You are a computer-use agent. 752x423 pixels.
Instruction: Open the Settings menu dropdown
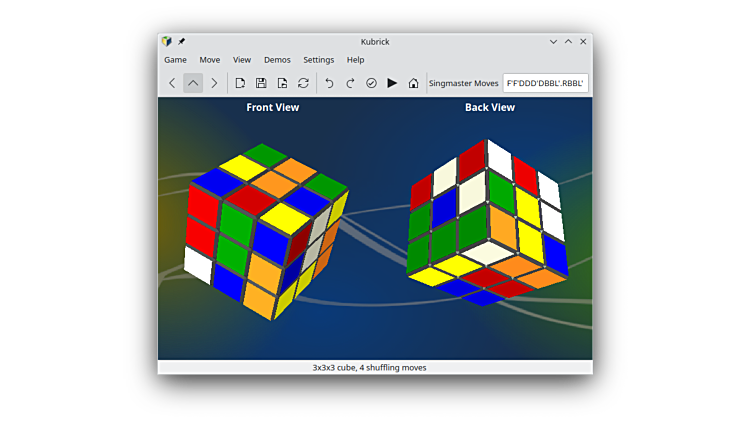pos(319,60)
